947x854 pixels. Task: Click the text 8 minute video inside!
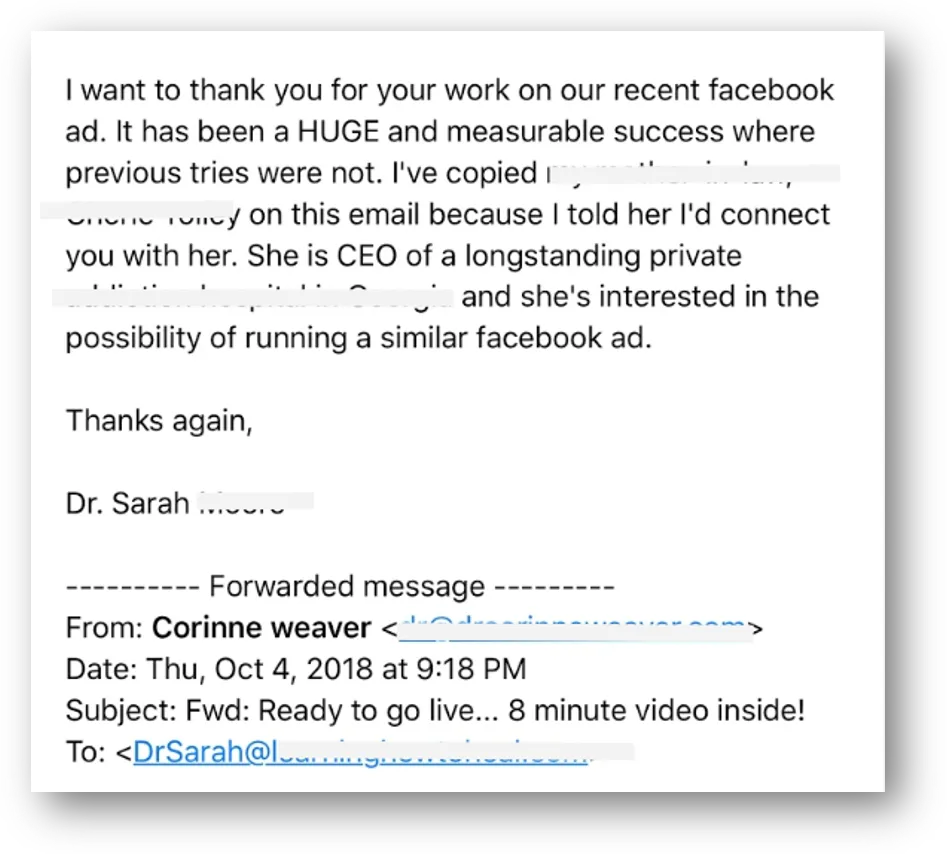(657, 711)
